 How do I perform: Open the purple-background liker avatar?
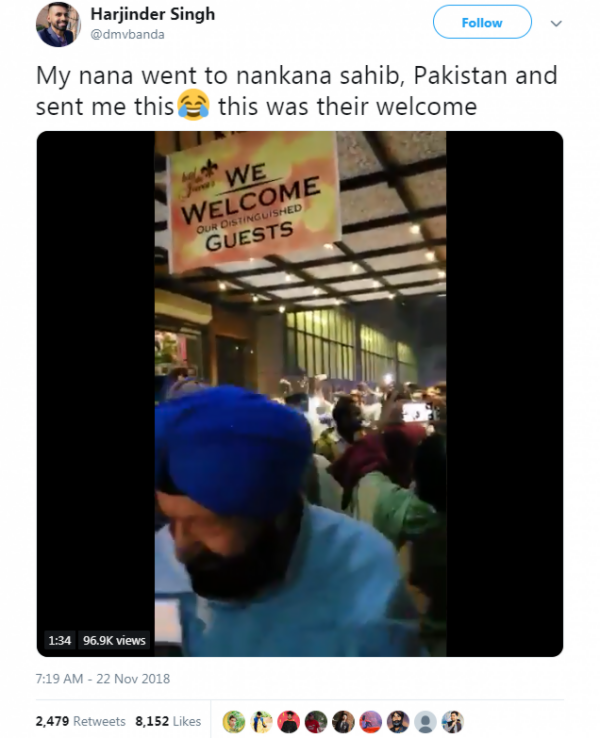click(371, 722)
